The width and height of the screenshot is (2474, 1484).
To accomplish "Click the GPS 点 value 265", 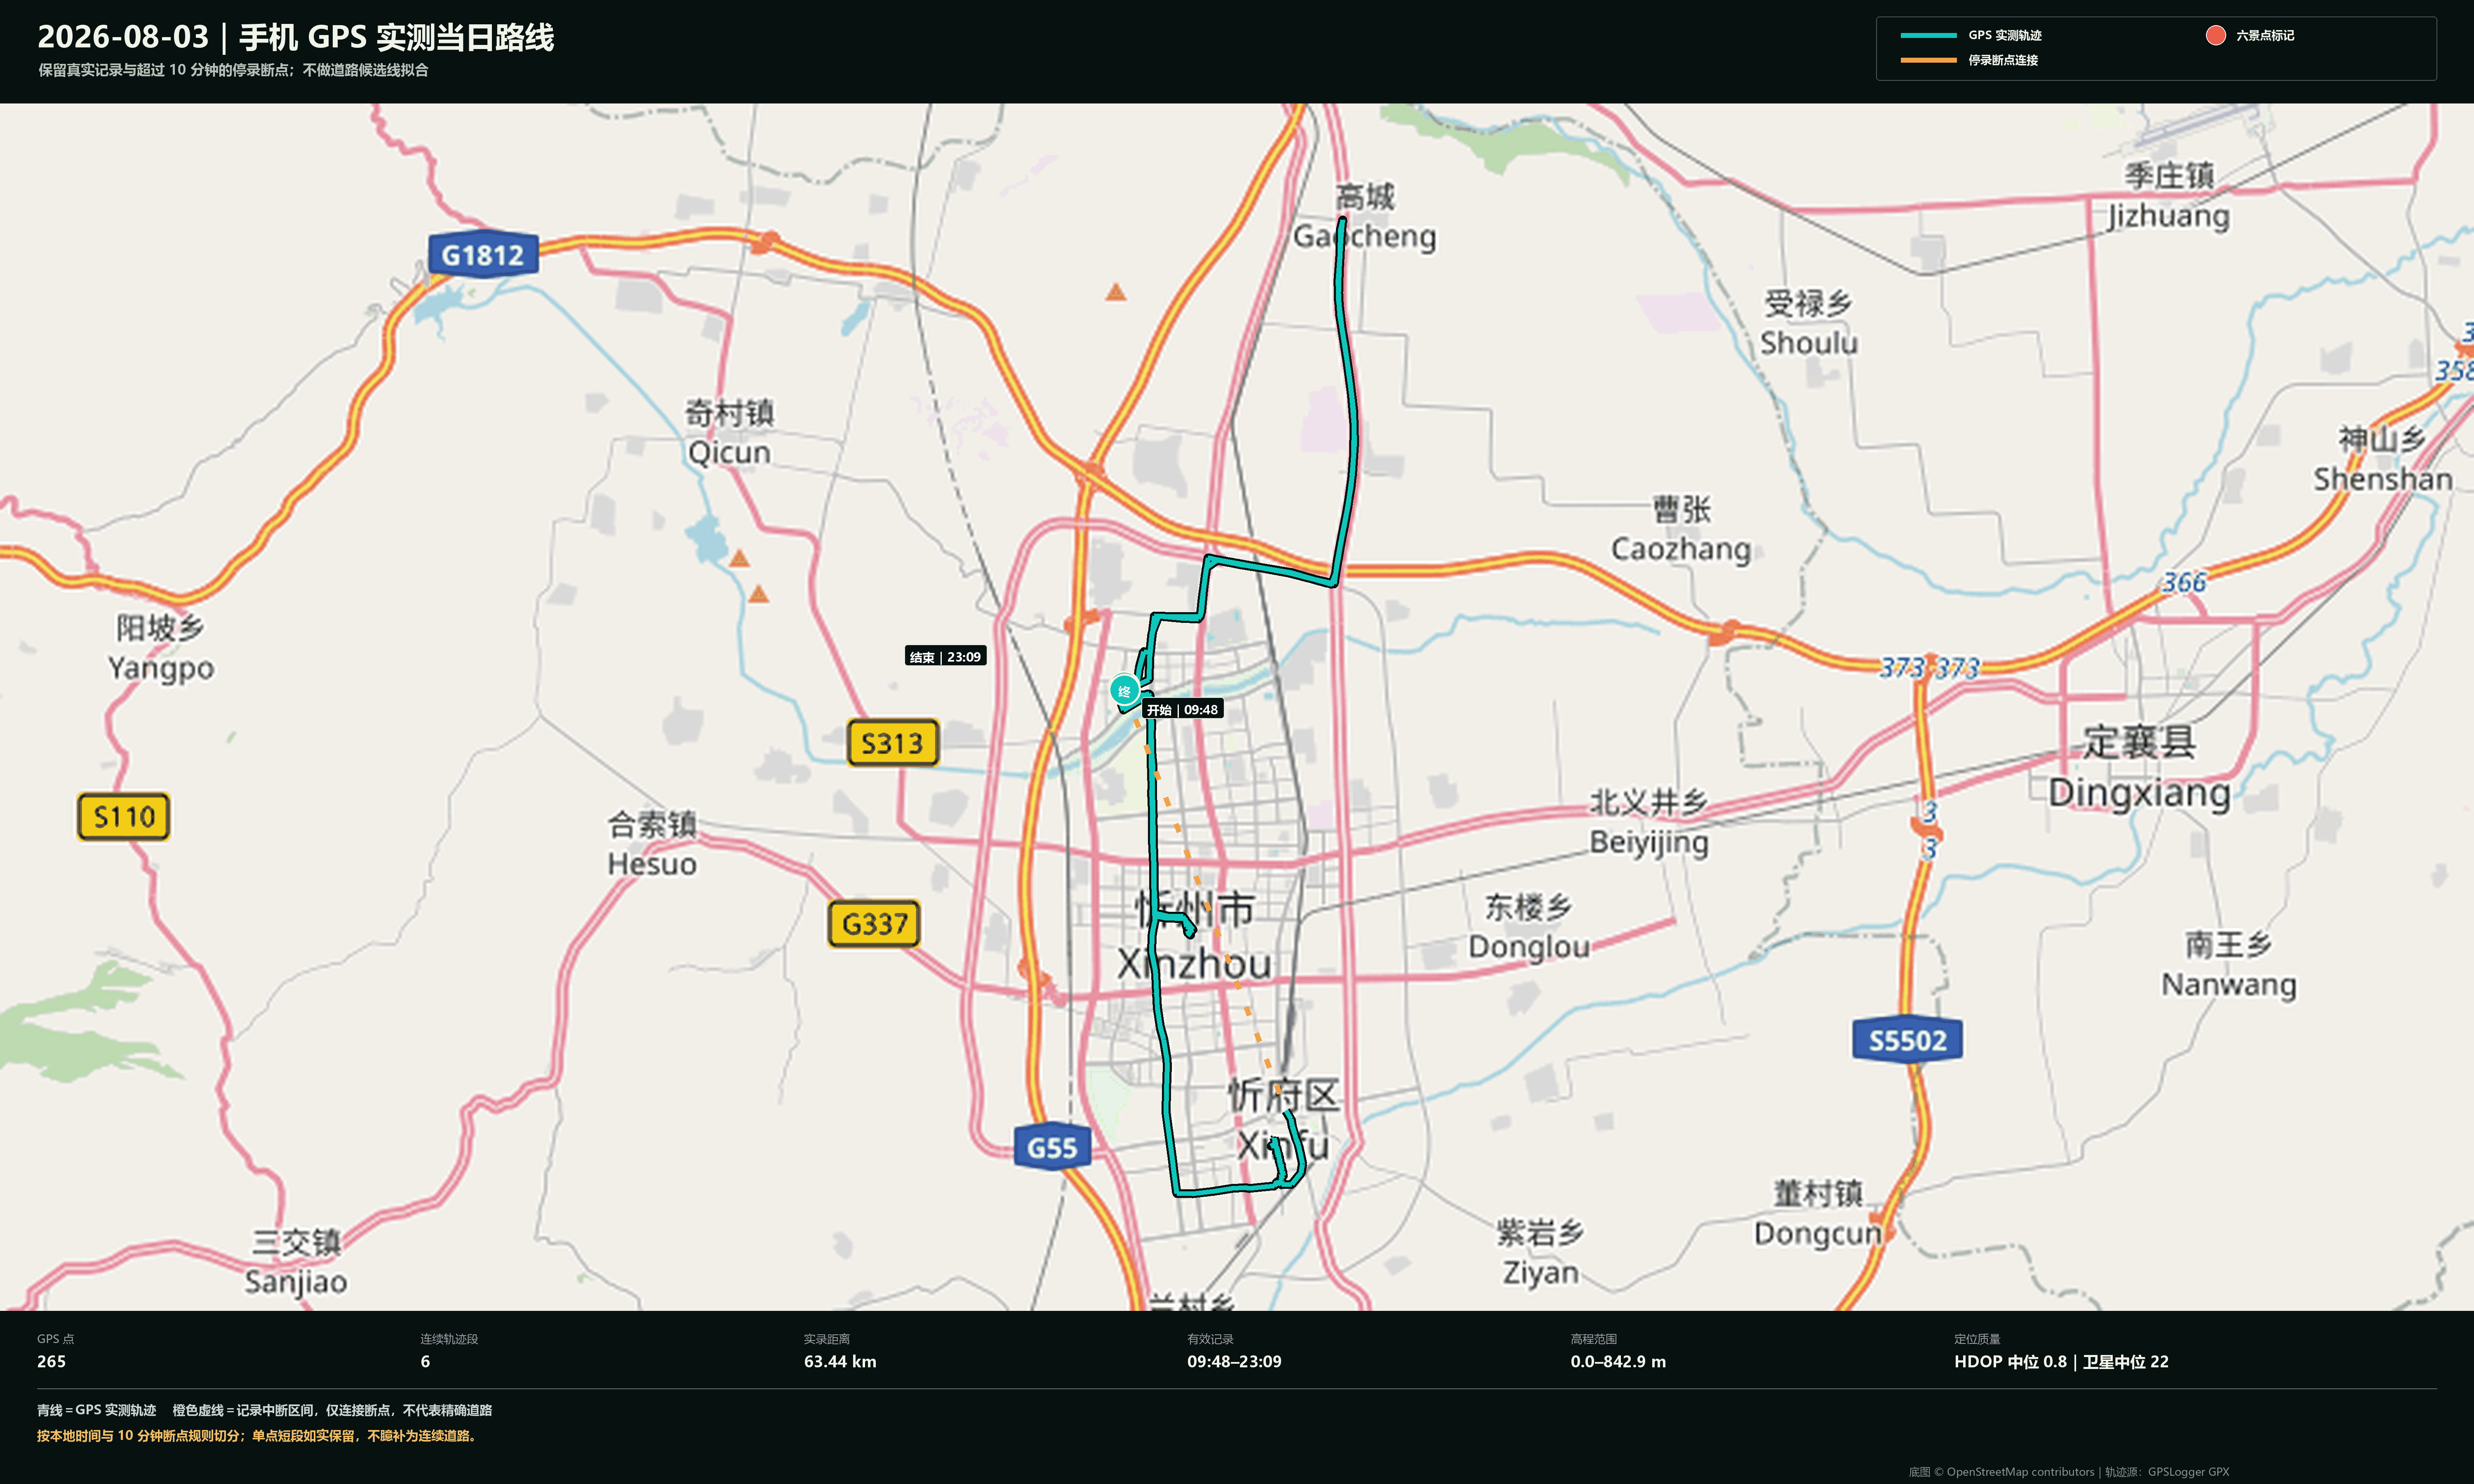I will [51, 1362].
